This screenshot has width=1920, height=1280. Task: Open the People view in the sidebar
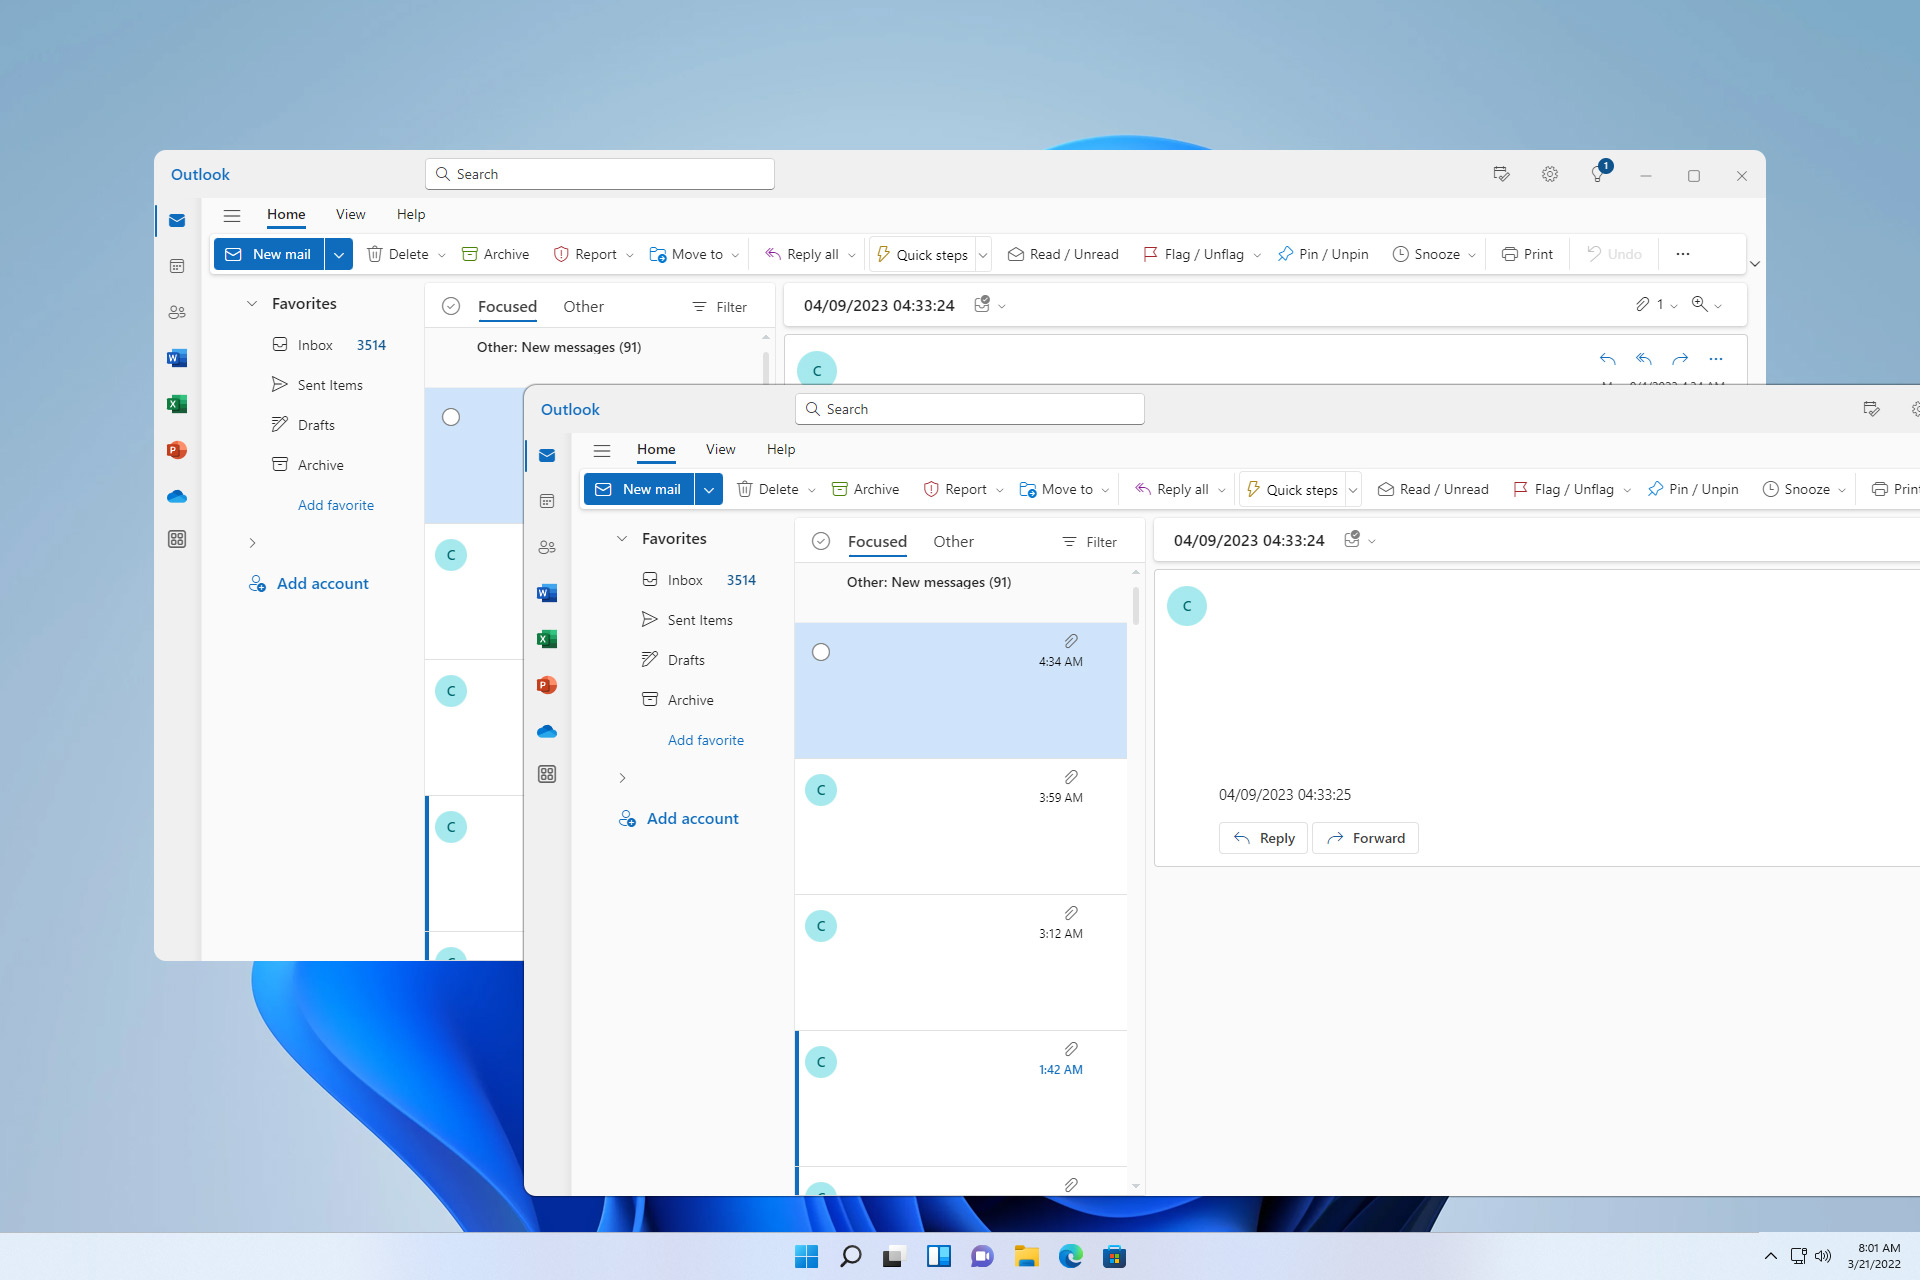click(546, 547)
